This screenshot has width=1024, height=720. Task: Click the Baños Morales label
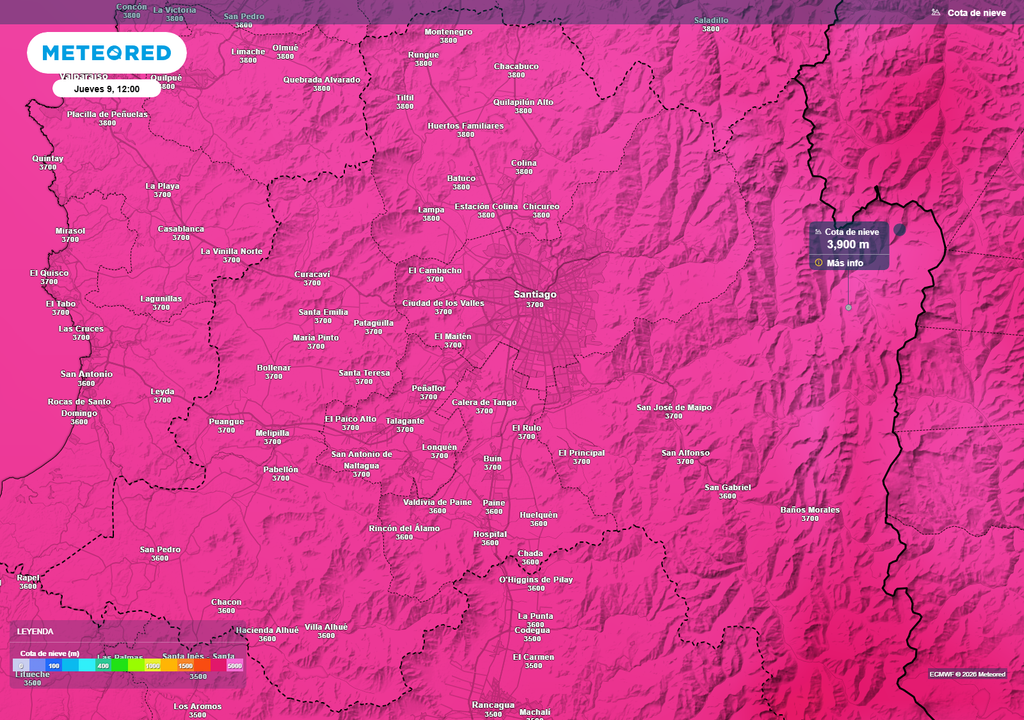(x=810, y=510)
